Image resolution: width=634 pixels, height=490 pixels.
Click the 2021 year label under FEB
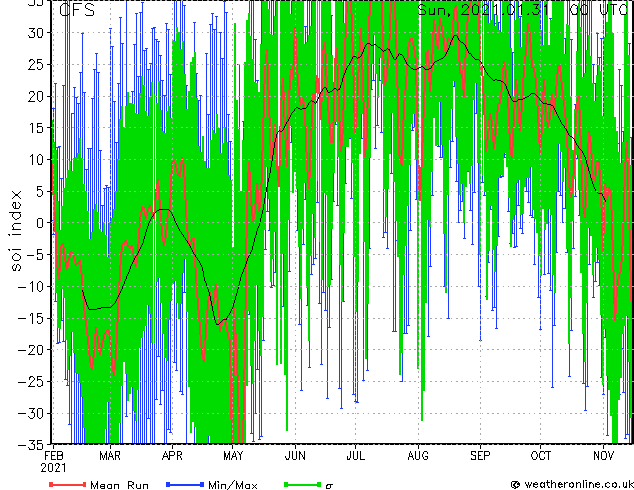53,468
